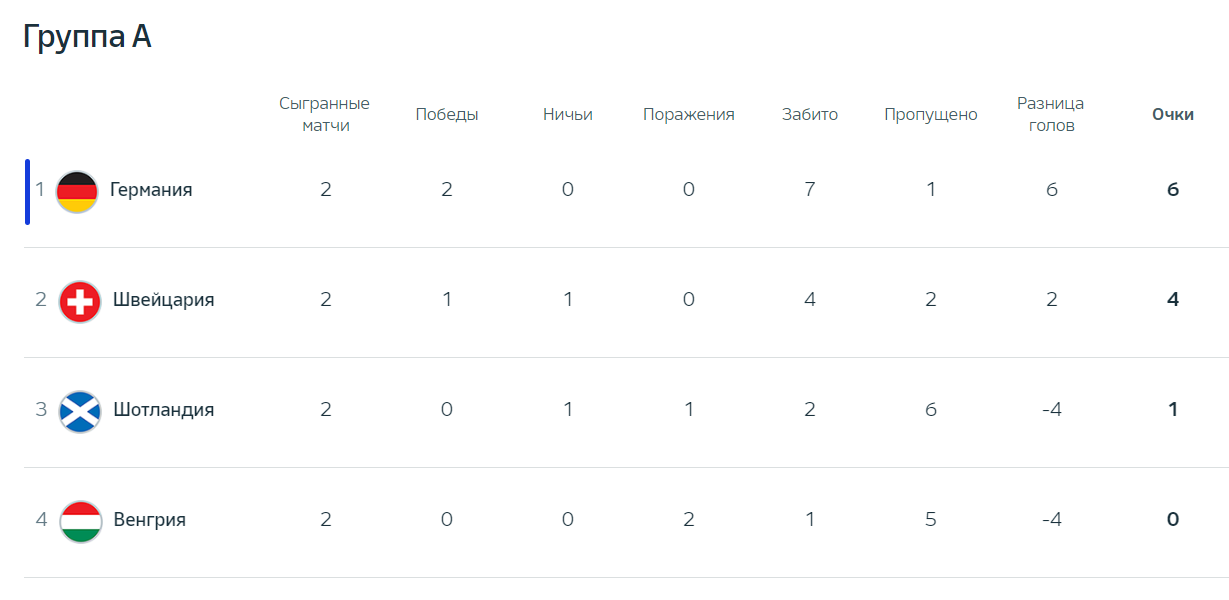Viewport: 1229px width, 600px height.
Task: Click the Scotland flag icon
Action: coord(80,411)
